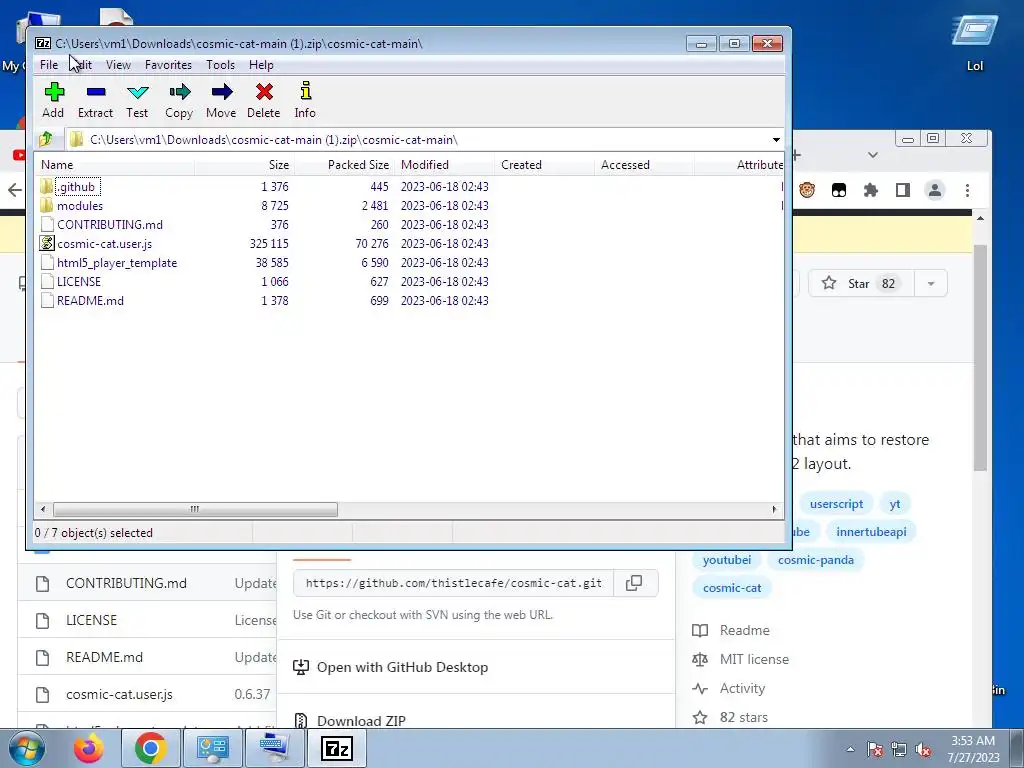Open the Favorites menu

pos(168,65)
